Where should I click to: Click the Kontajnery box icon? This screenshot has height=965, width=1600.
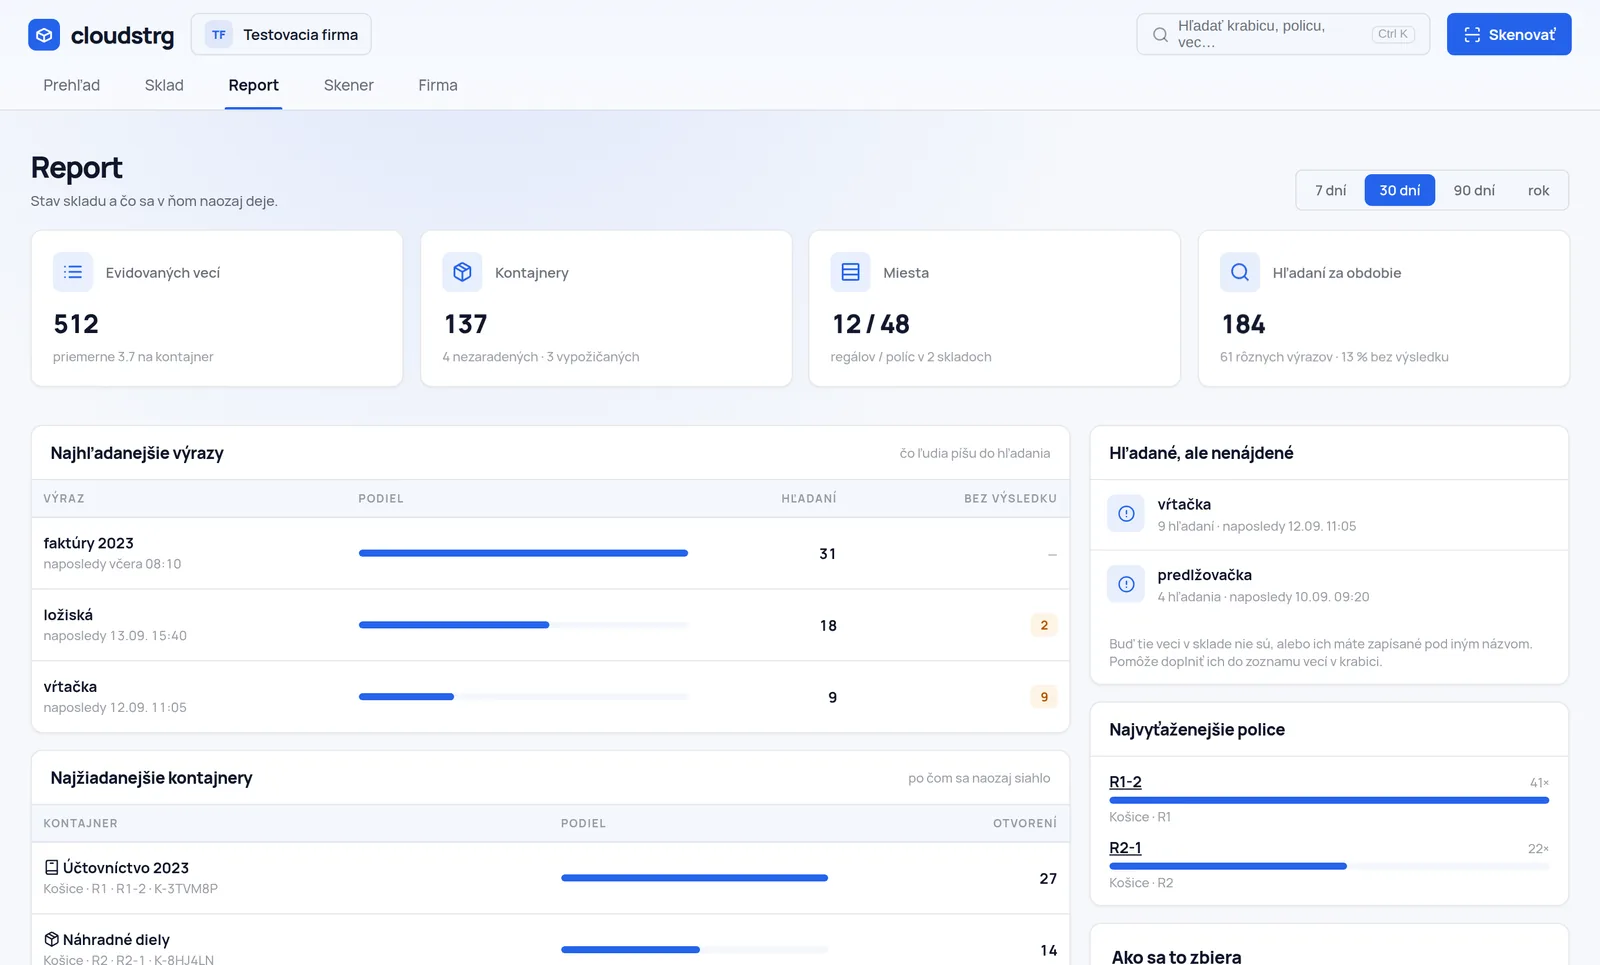(462, 272)
